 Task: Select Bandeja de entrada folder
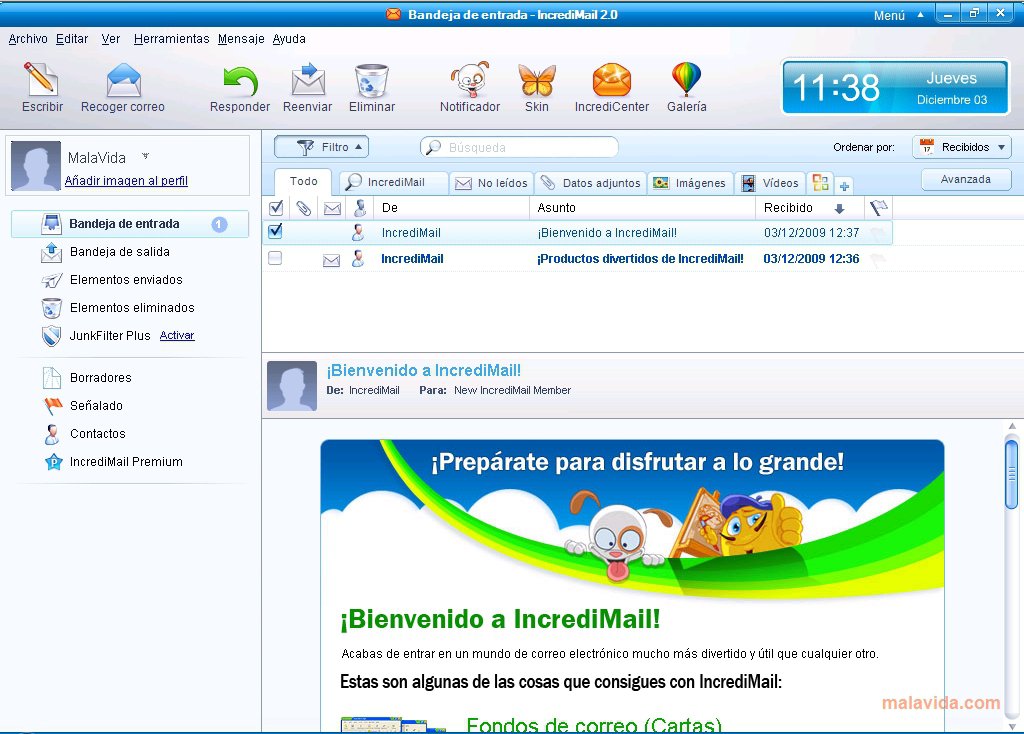click(x=130, y=224)
